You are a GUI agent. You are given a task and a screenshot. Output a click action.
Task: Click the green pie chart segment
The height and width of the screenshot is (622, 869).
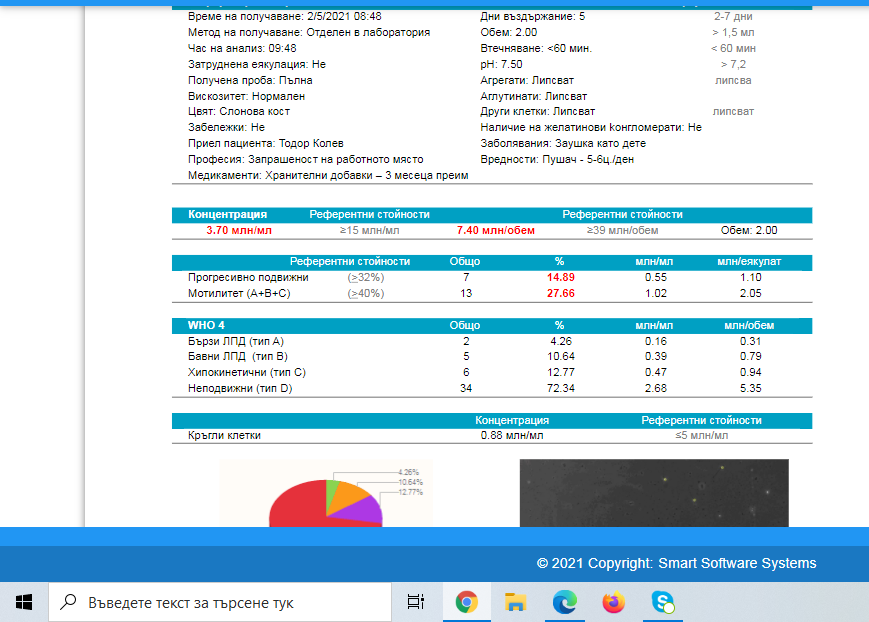pyautogui.click(x=332, y=485)
